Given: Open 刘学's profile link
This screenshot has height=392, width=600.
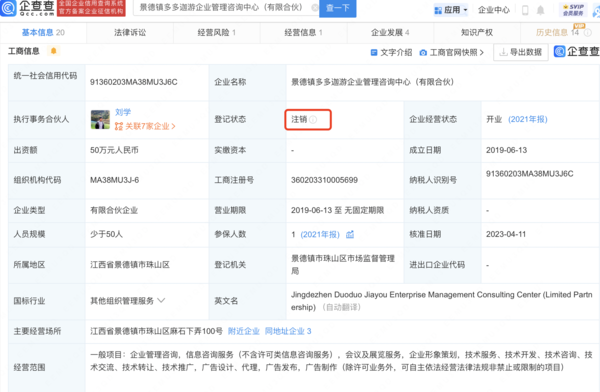Looking at the screenshot, I should (123, 112).
